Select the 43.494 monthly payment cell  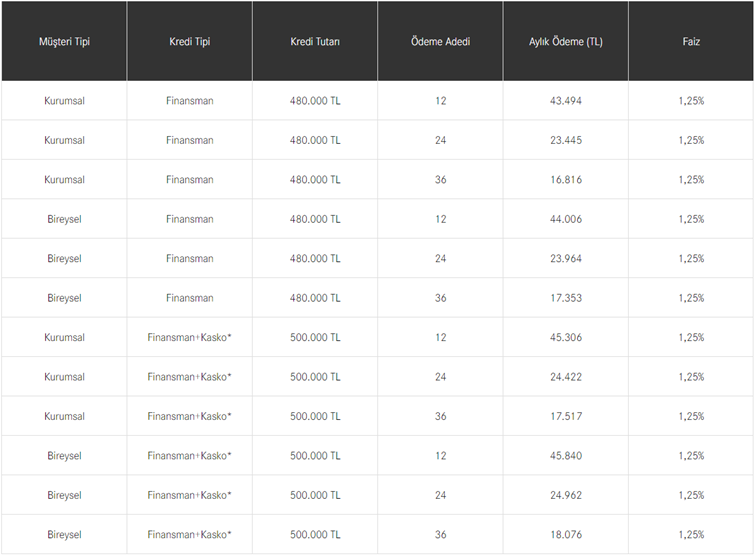[x=566, y=101]
